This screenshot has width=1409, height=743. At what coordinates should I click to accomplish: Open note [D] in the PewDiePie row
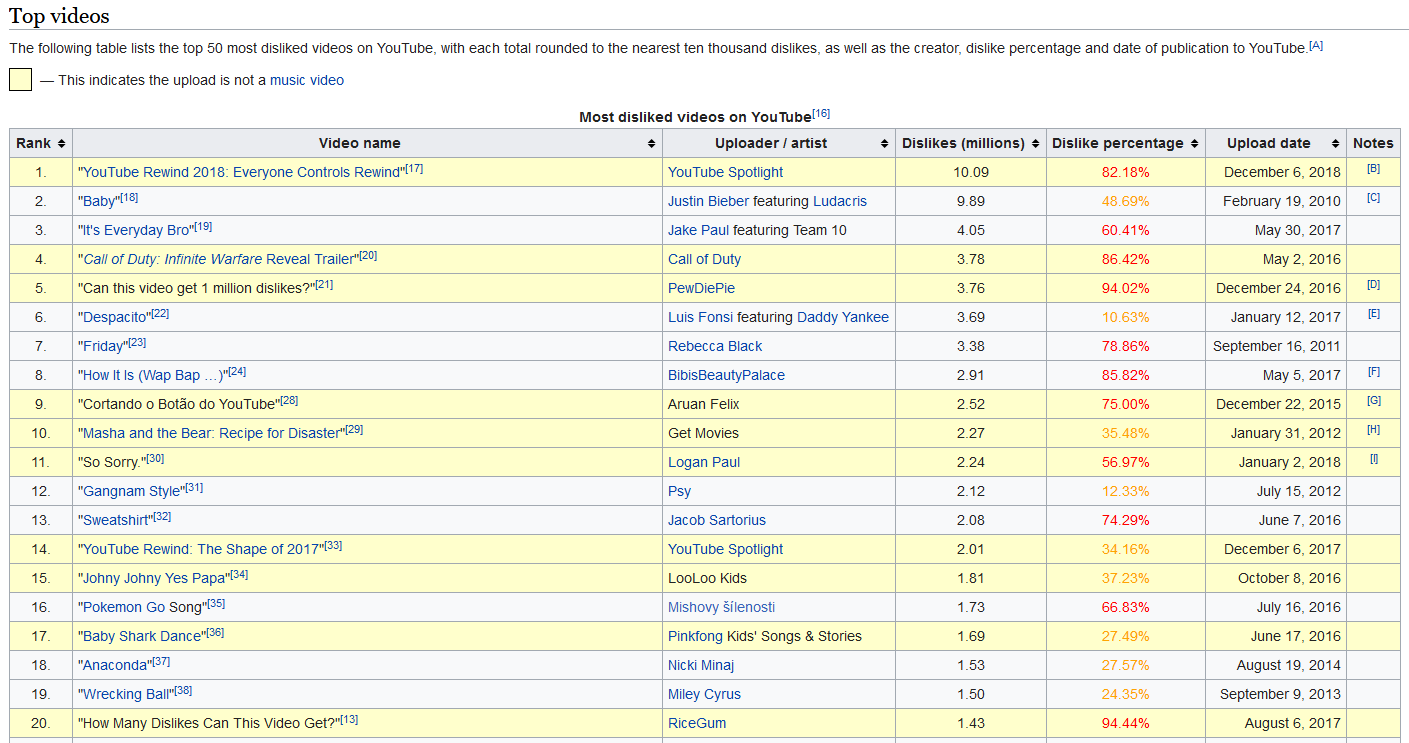[1373, 285]
